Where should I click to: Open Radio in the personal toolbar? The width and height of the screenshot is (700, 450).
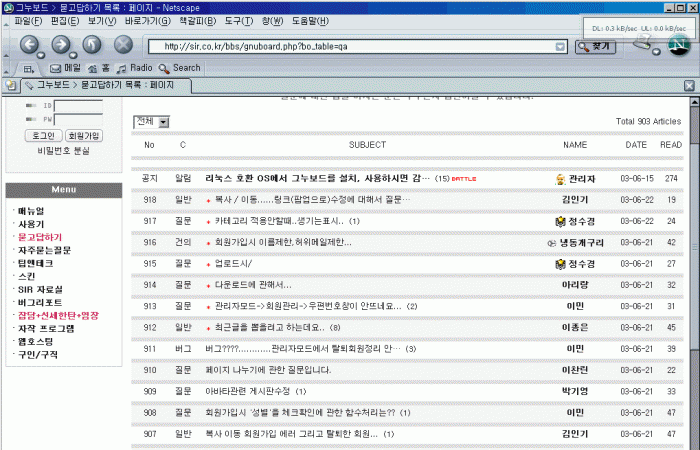point(134,68)
